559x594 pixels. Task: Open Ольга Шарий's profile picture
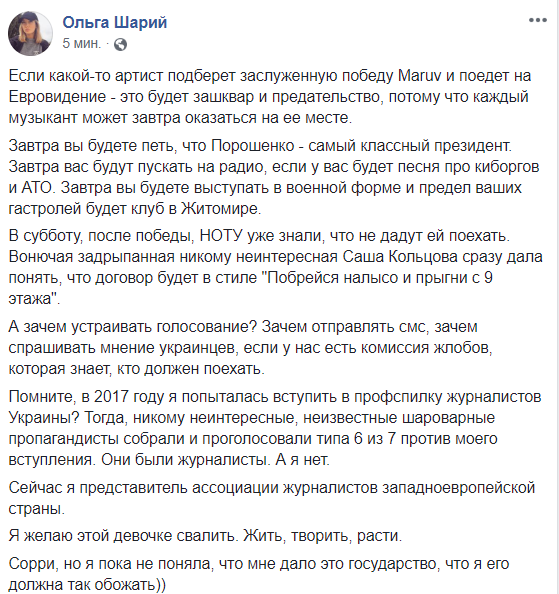click(x=30, y=33)
